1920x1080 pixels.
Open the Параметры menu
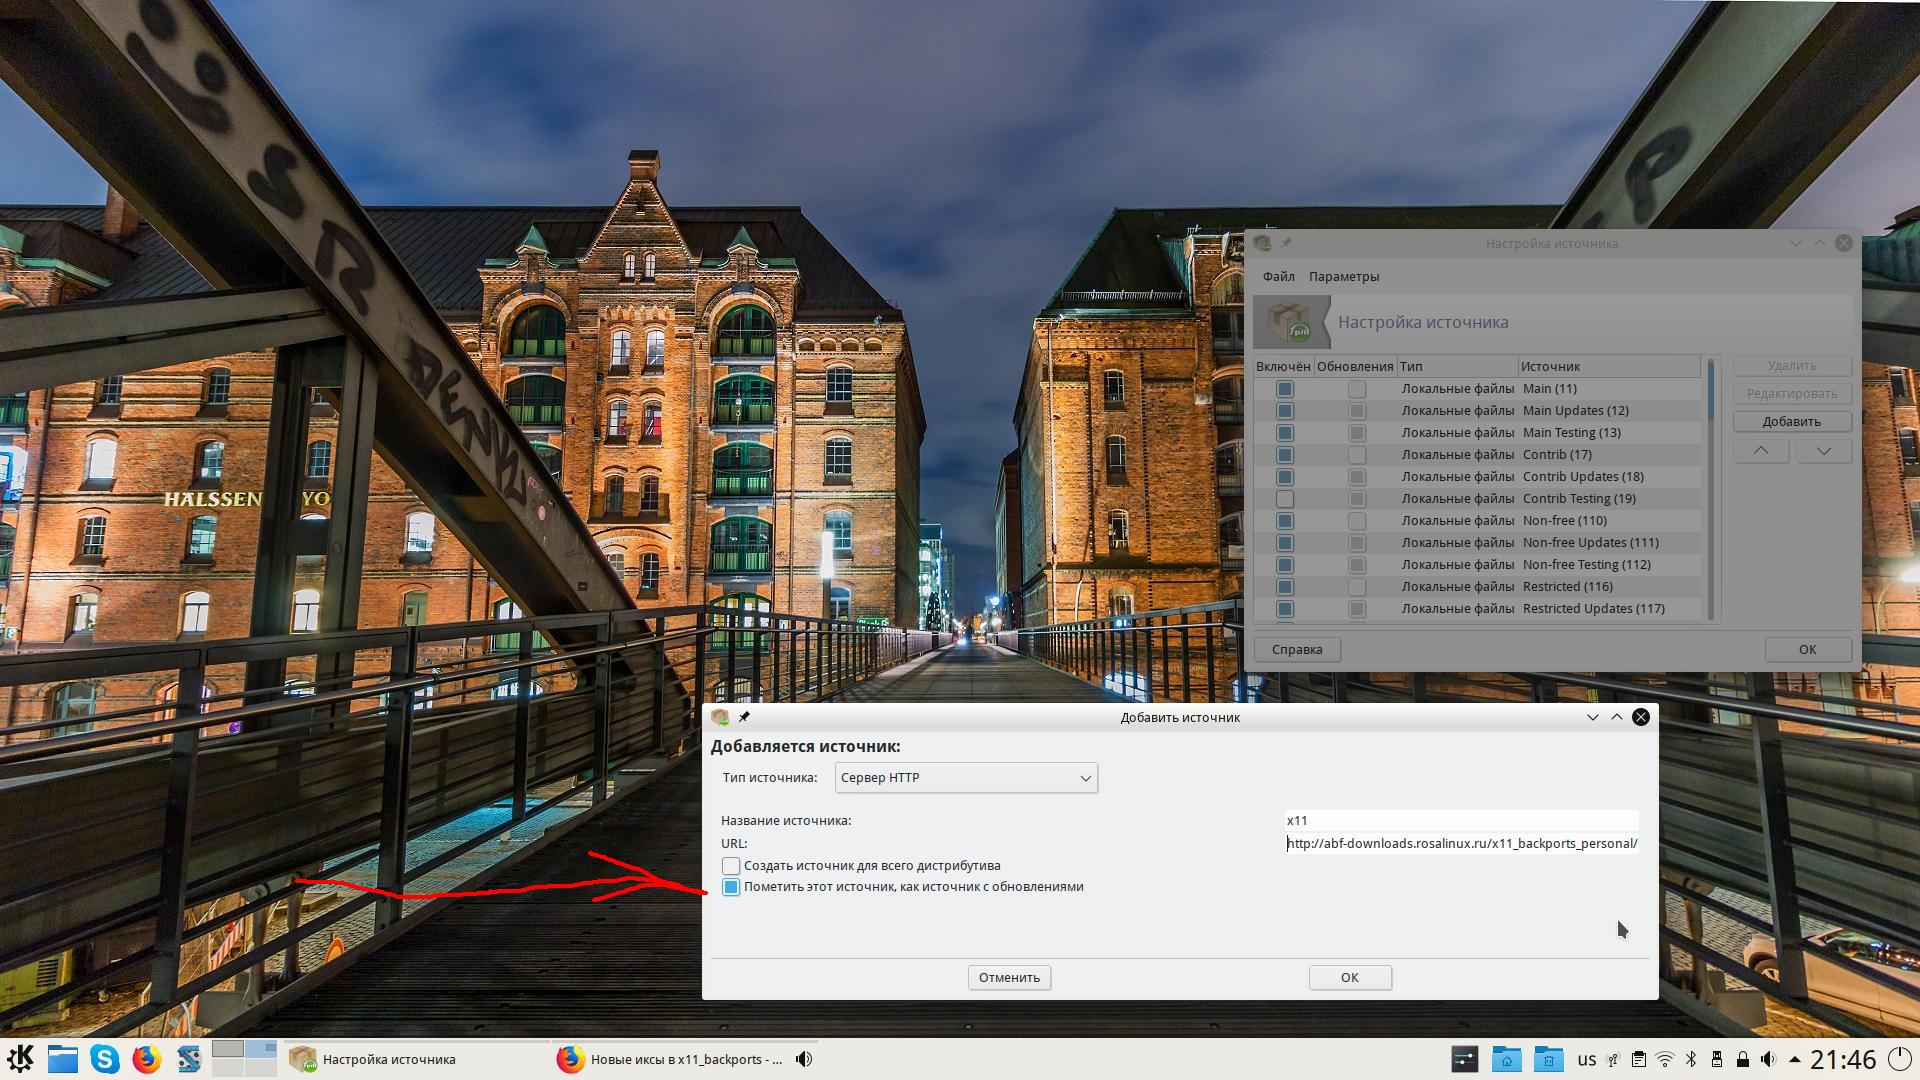(1343, 276)
